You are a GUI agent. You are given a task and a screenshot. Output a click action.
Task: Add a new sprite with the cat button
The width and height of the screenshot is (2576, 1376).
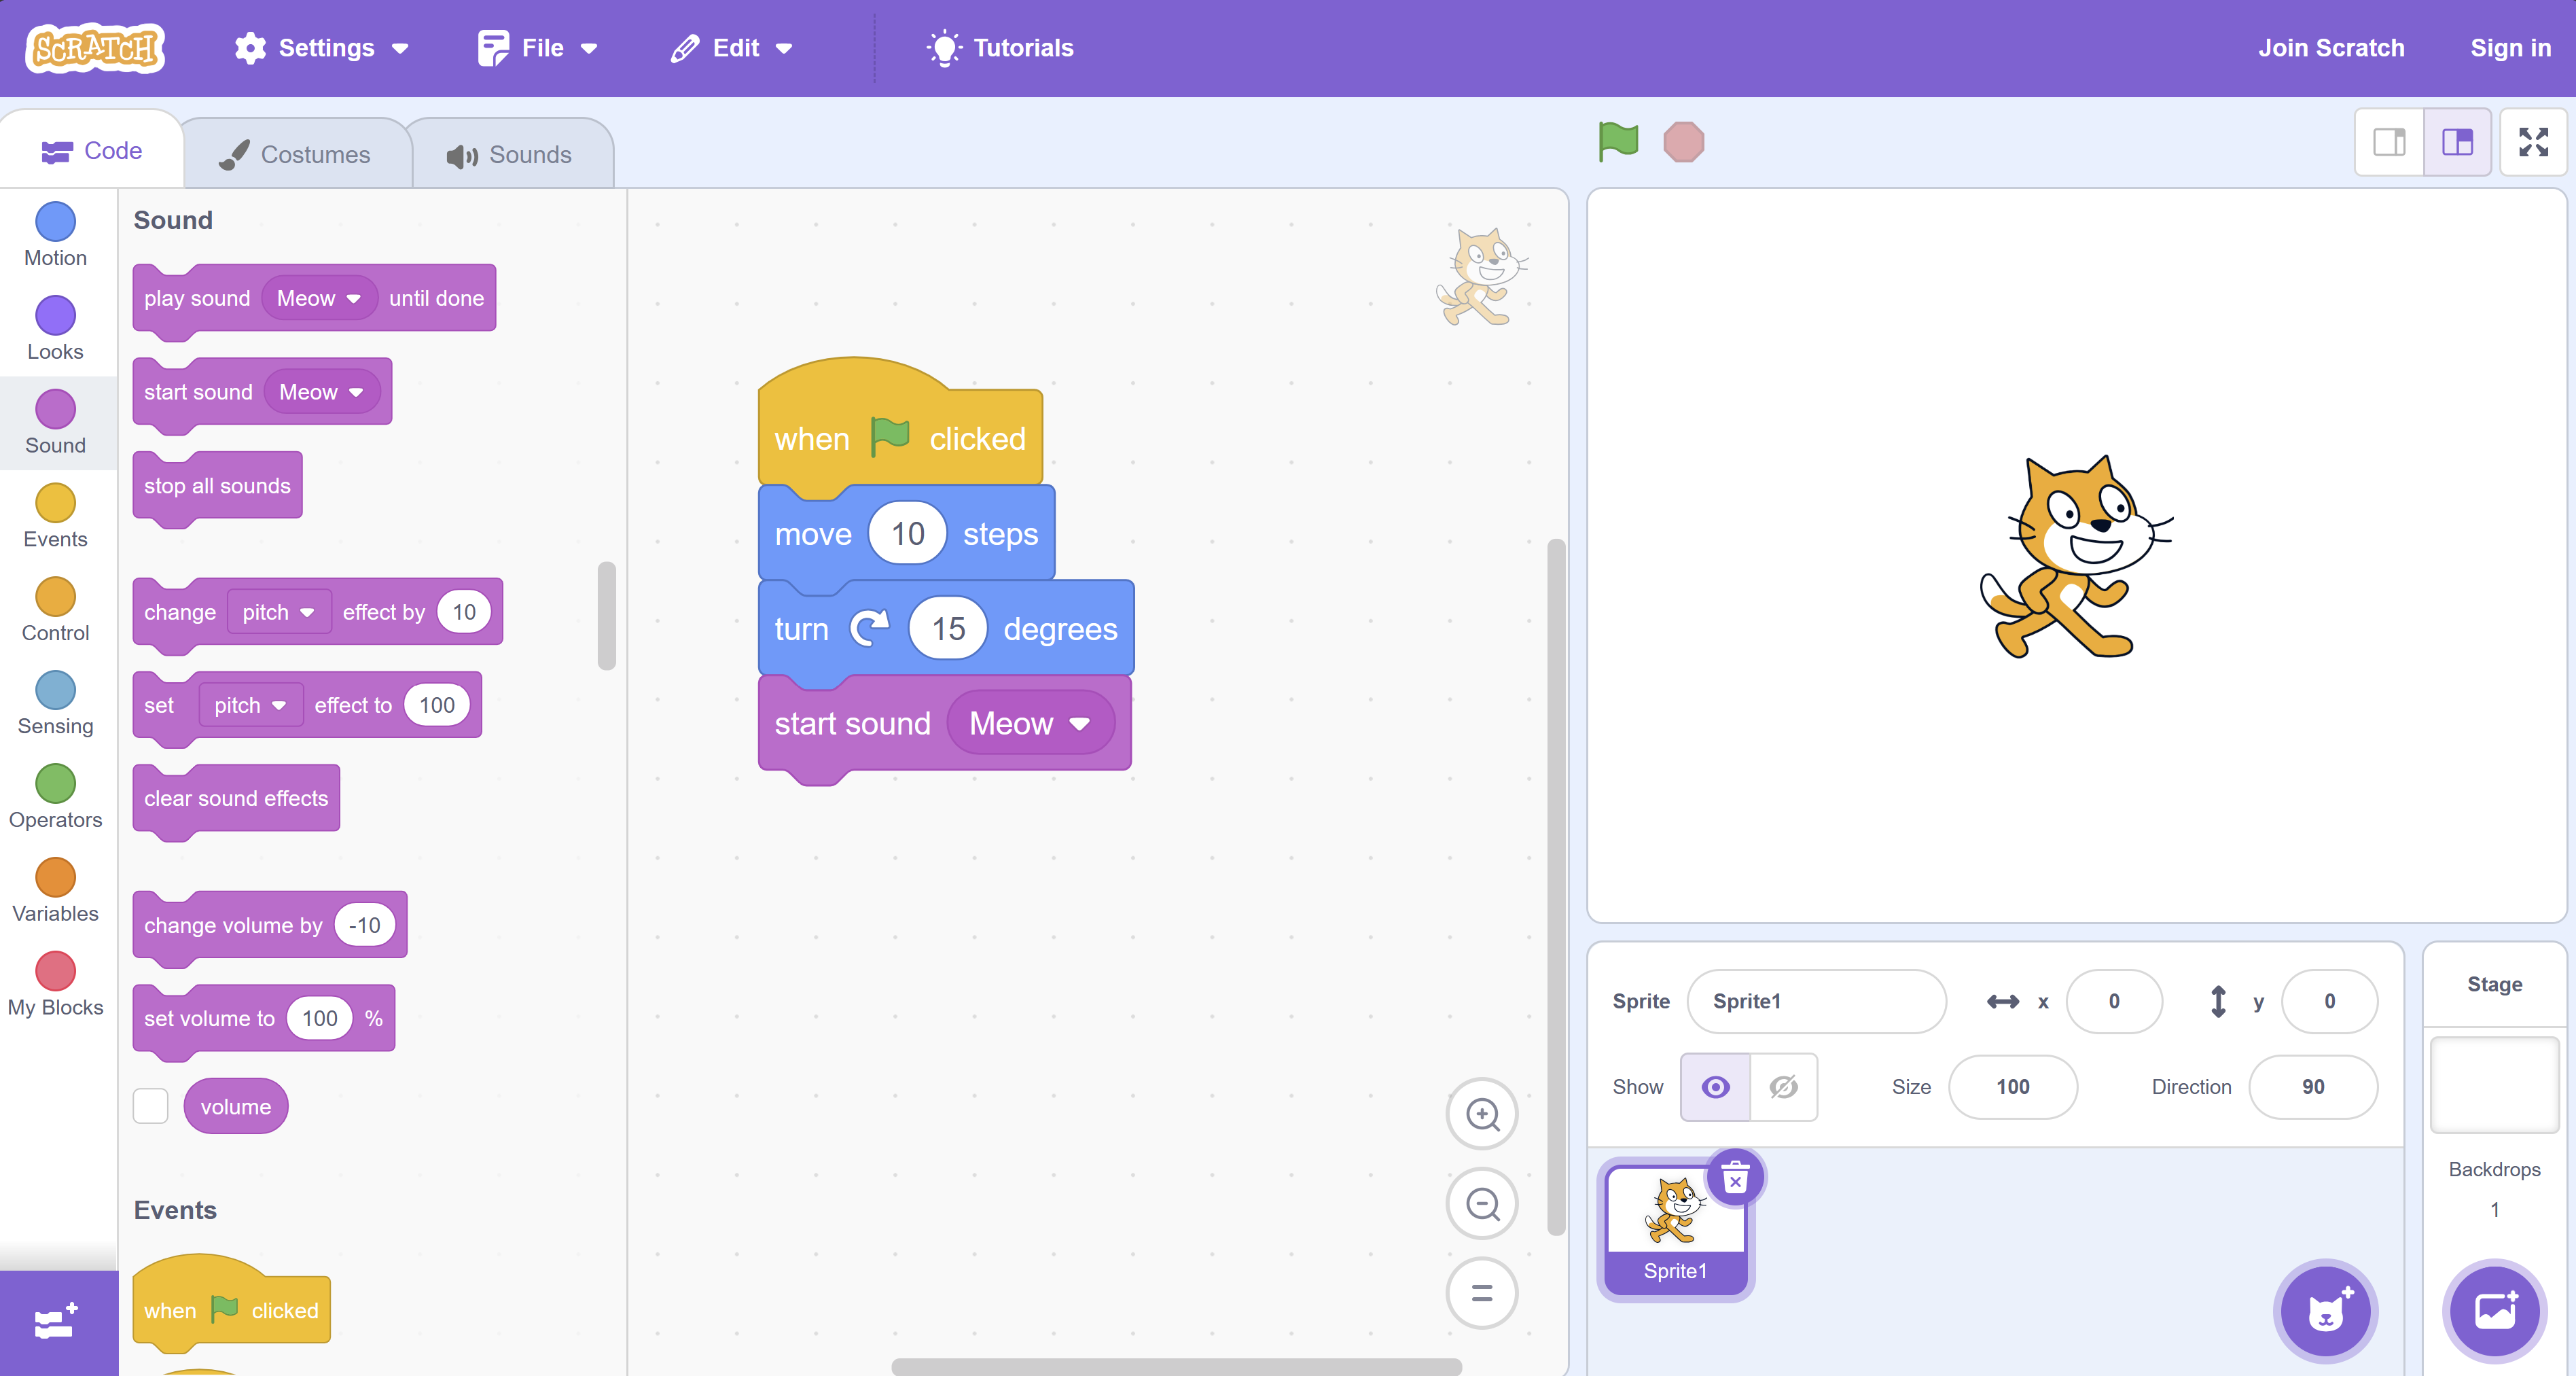pyautogui.click(x=2325, y=1311)
